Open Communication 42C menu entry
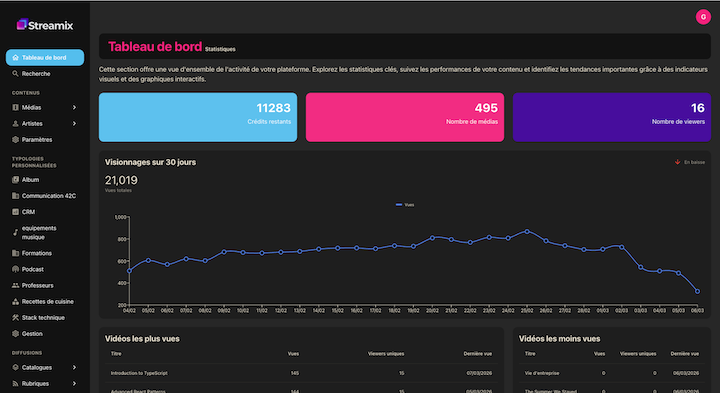Image resolution: width=720 pixels, height=393 pixels. coord(45,196)
